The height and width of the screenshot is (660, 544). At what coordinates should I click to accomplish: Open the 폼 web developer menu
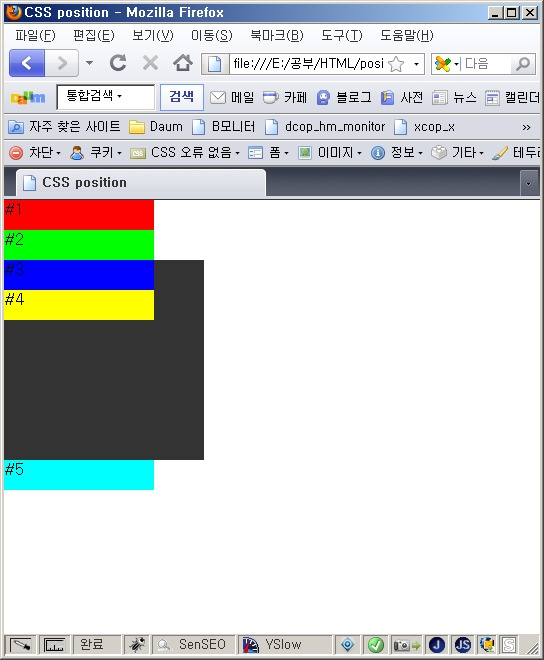pyautogui.click(x=268, y=152)
